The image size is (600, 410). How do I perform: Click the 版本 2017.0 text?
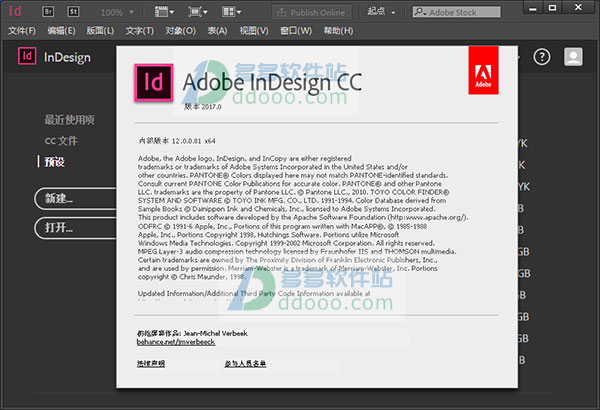point(203,107)
